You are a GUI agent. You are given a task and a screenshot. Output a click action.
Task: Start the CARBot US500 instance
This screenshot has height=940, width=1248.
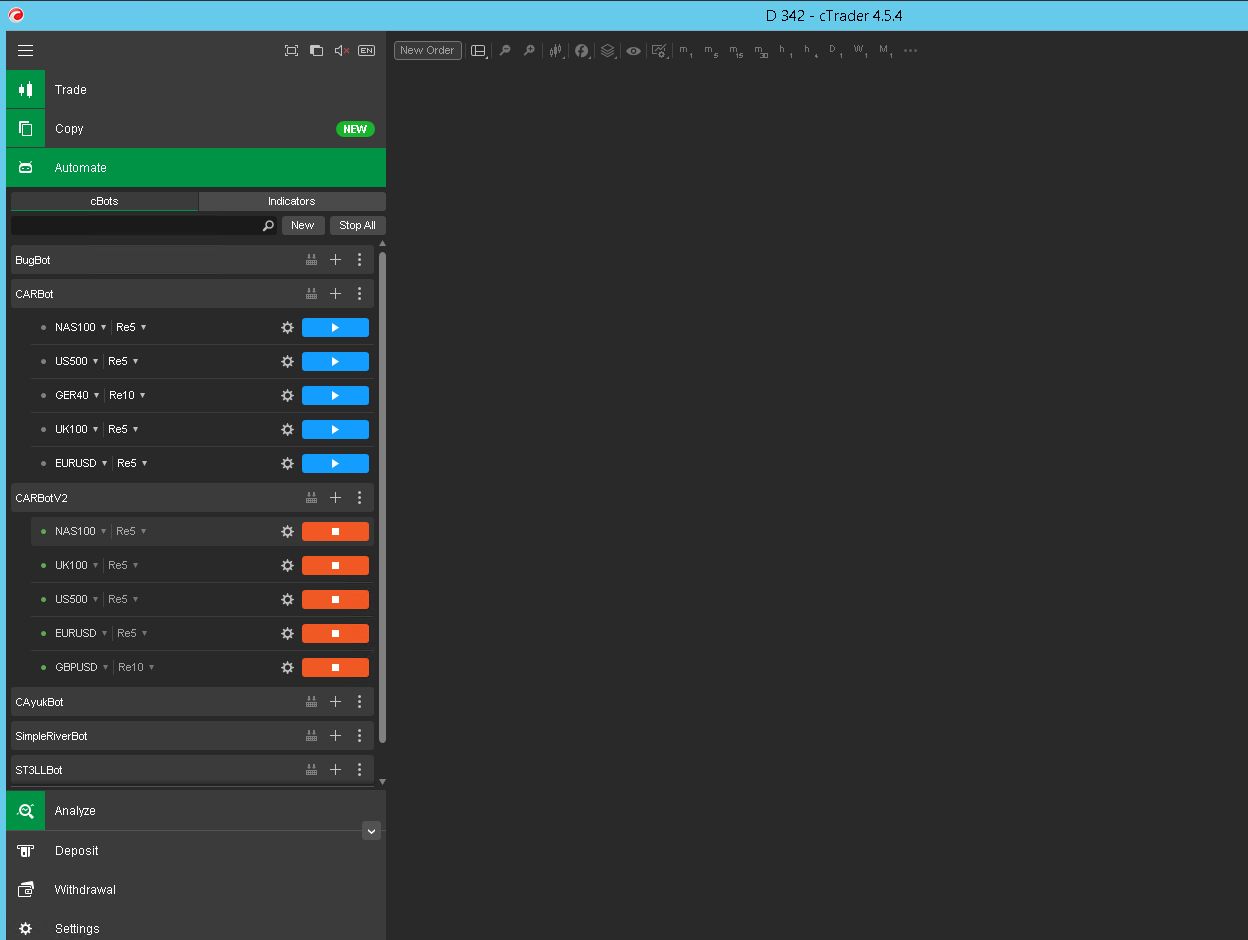335,362
